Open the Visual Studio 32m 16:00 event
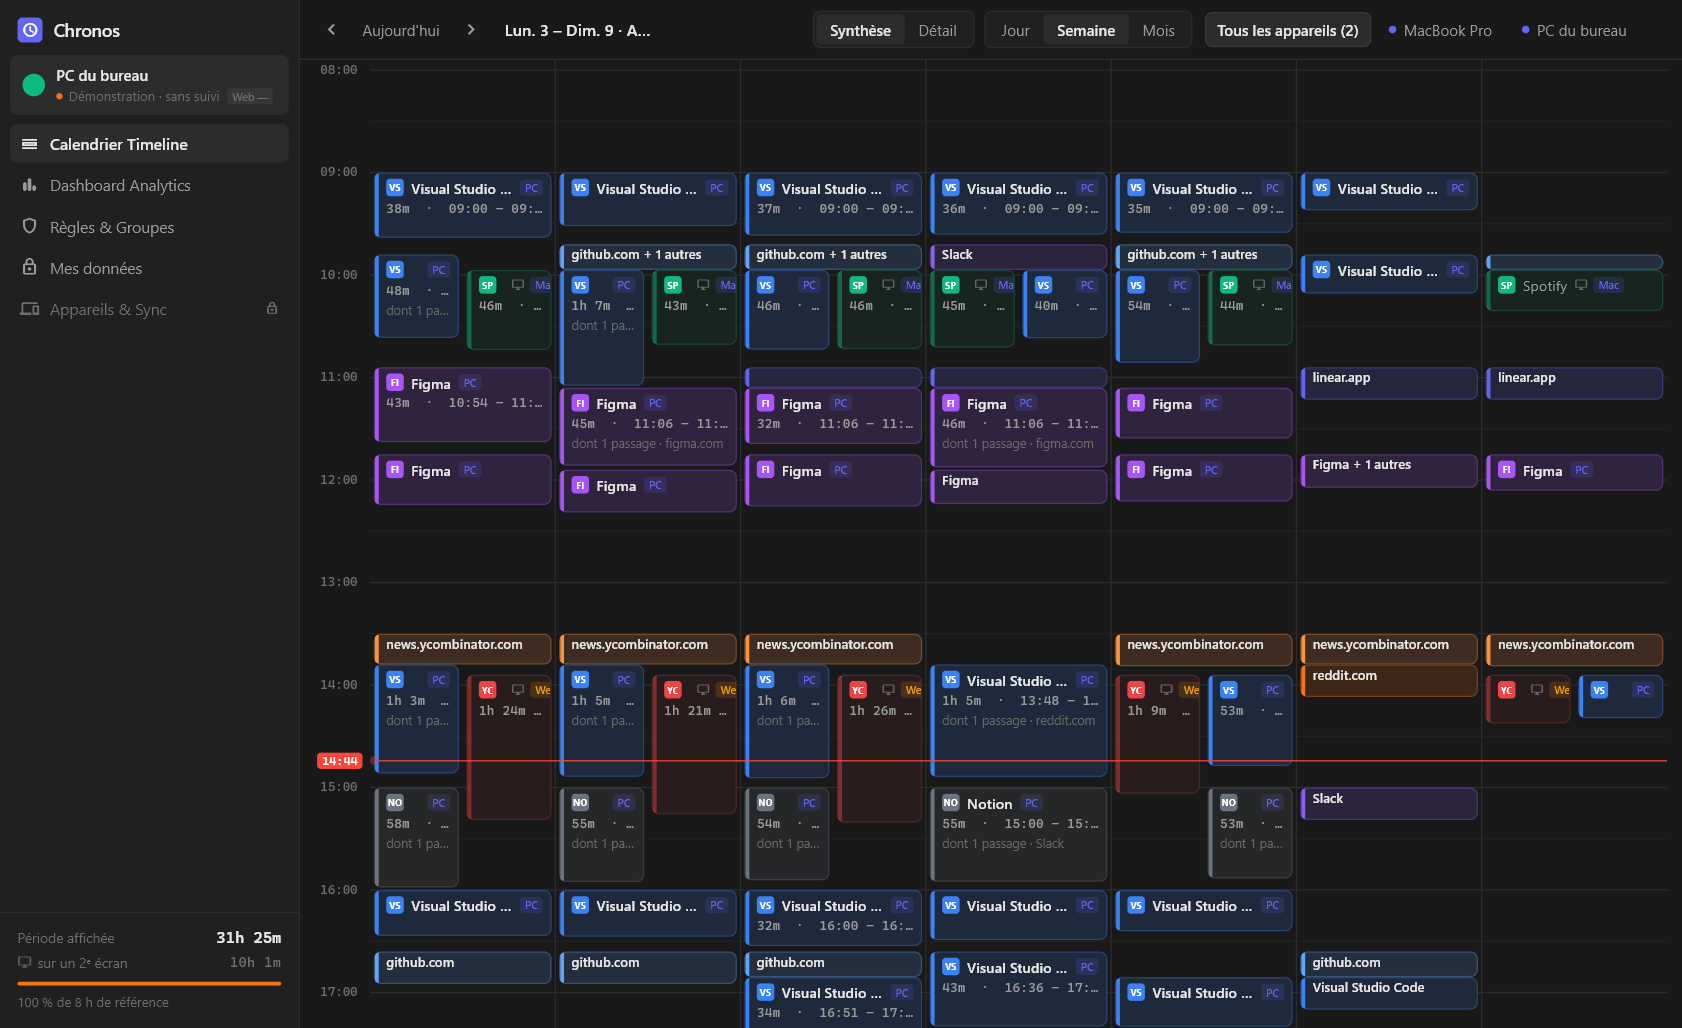The image size is (1682, 1028). point(833,916)
